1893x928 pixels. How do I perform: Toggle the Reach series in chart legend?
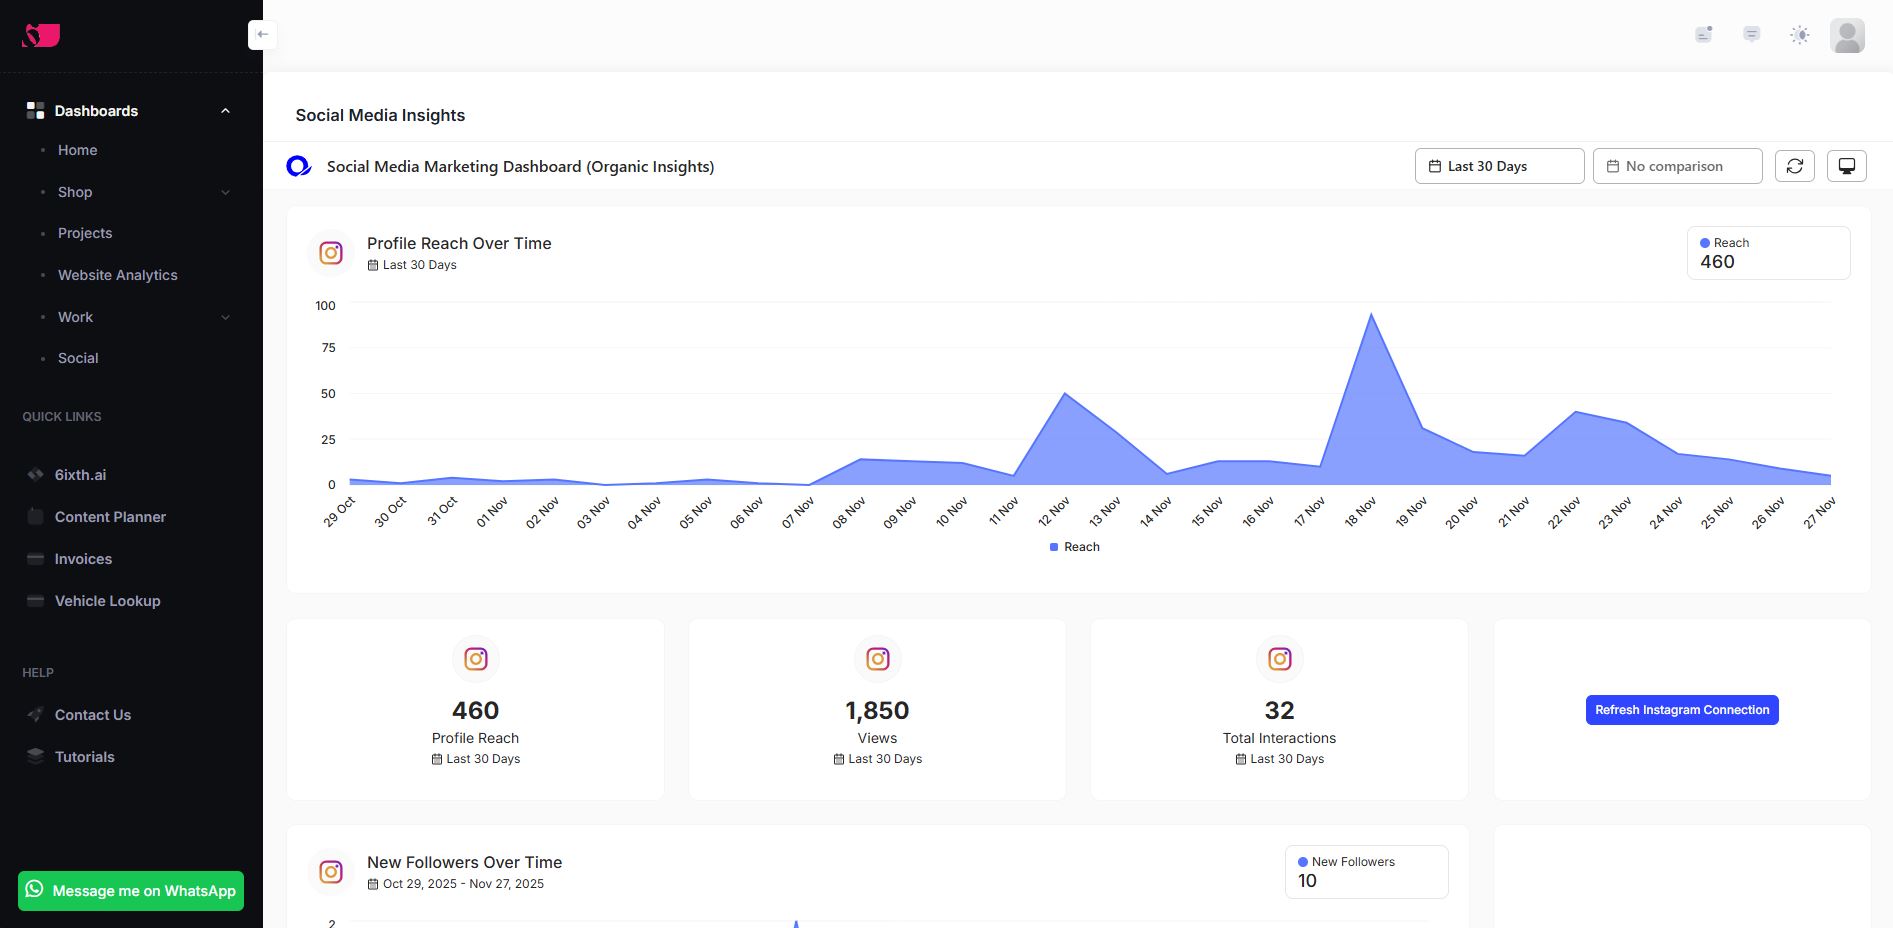click(x=1074, y=547)
